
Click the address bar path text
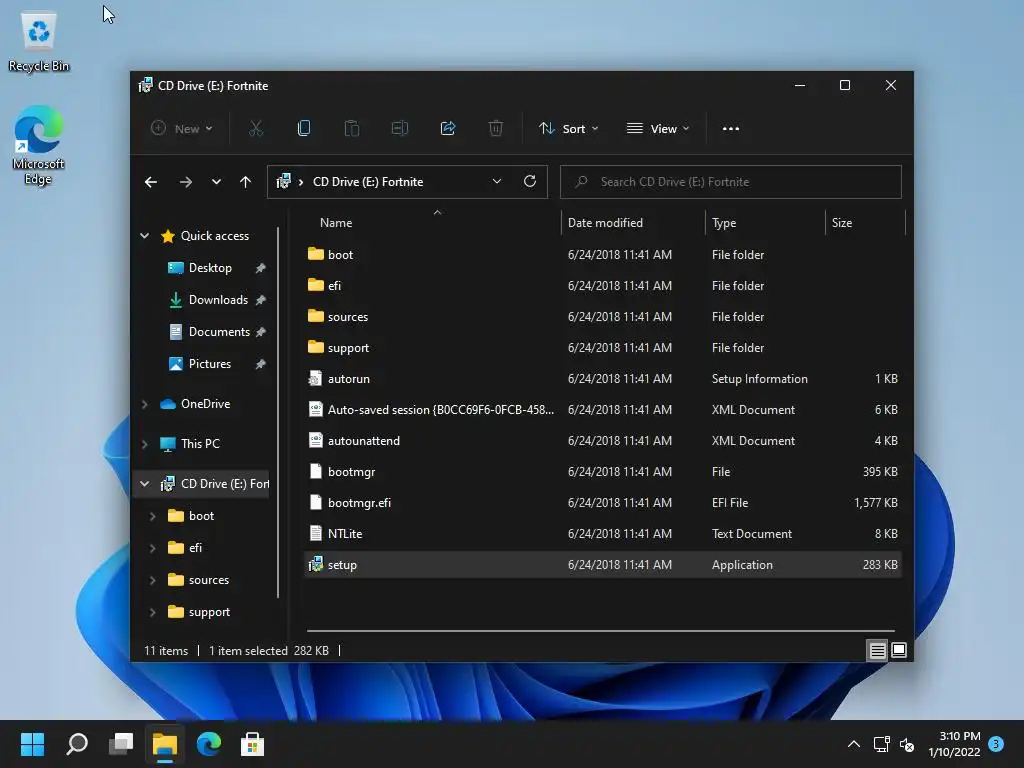click(368, 182)
